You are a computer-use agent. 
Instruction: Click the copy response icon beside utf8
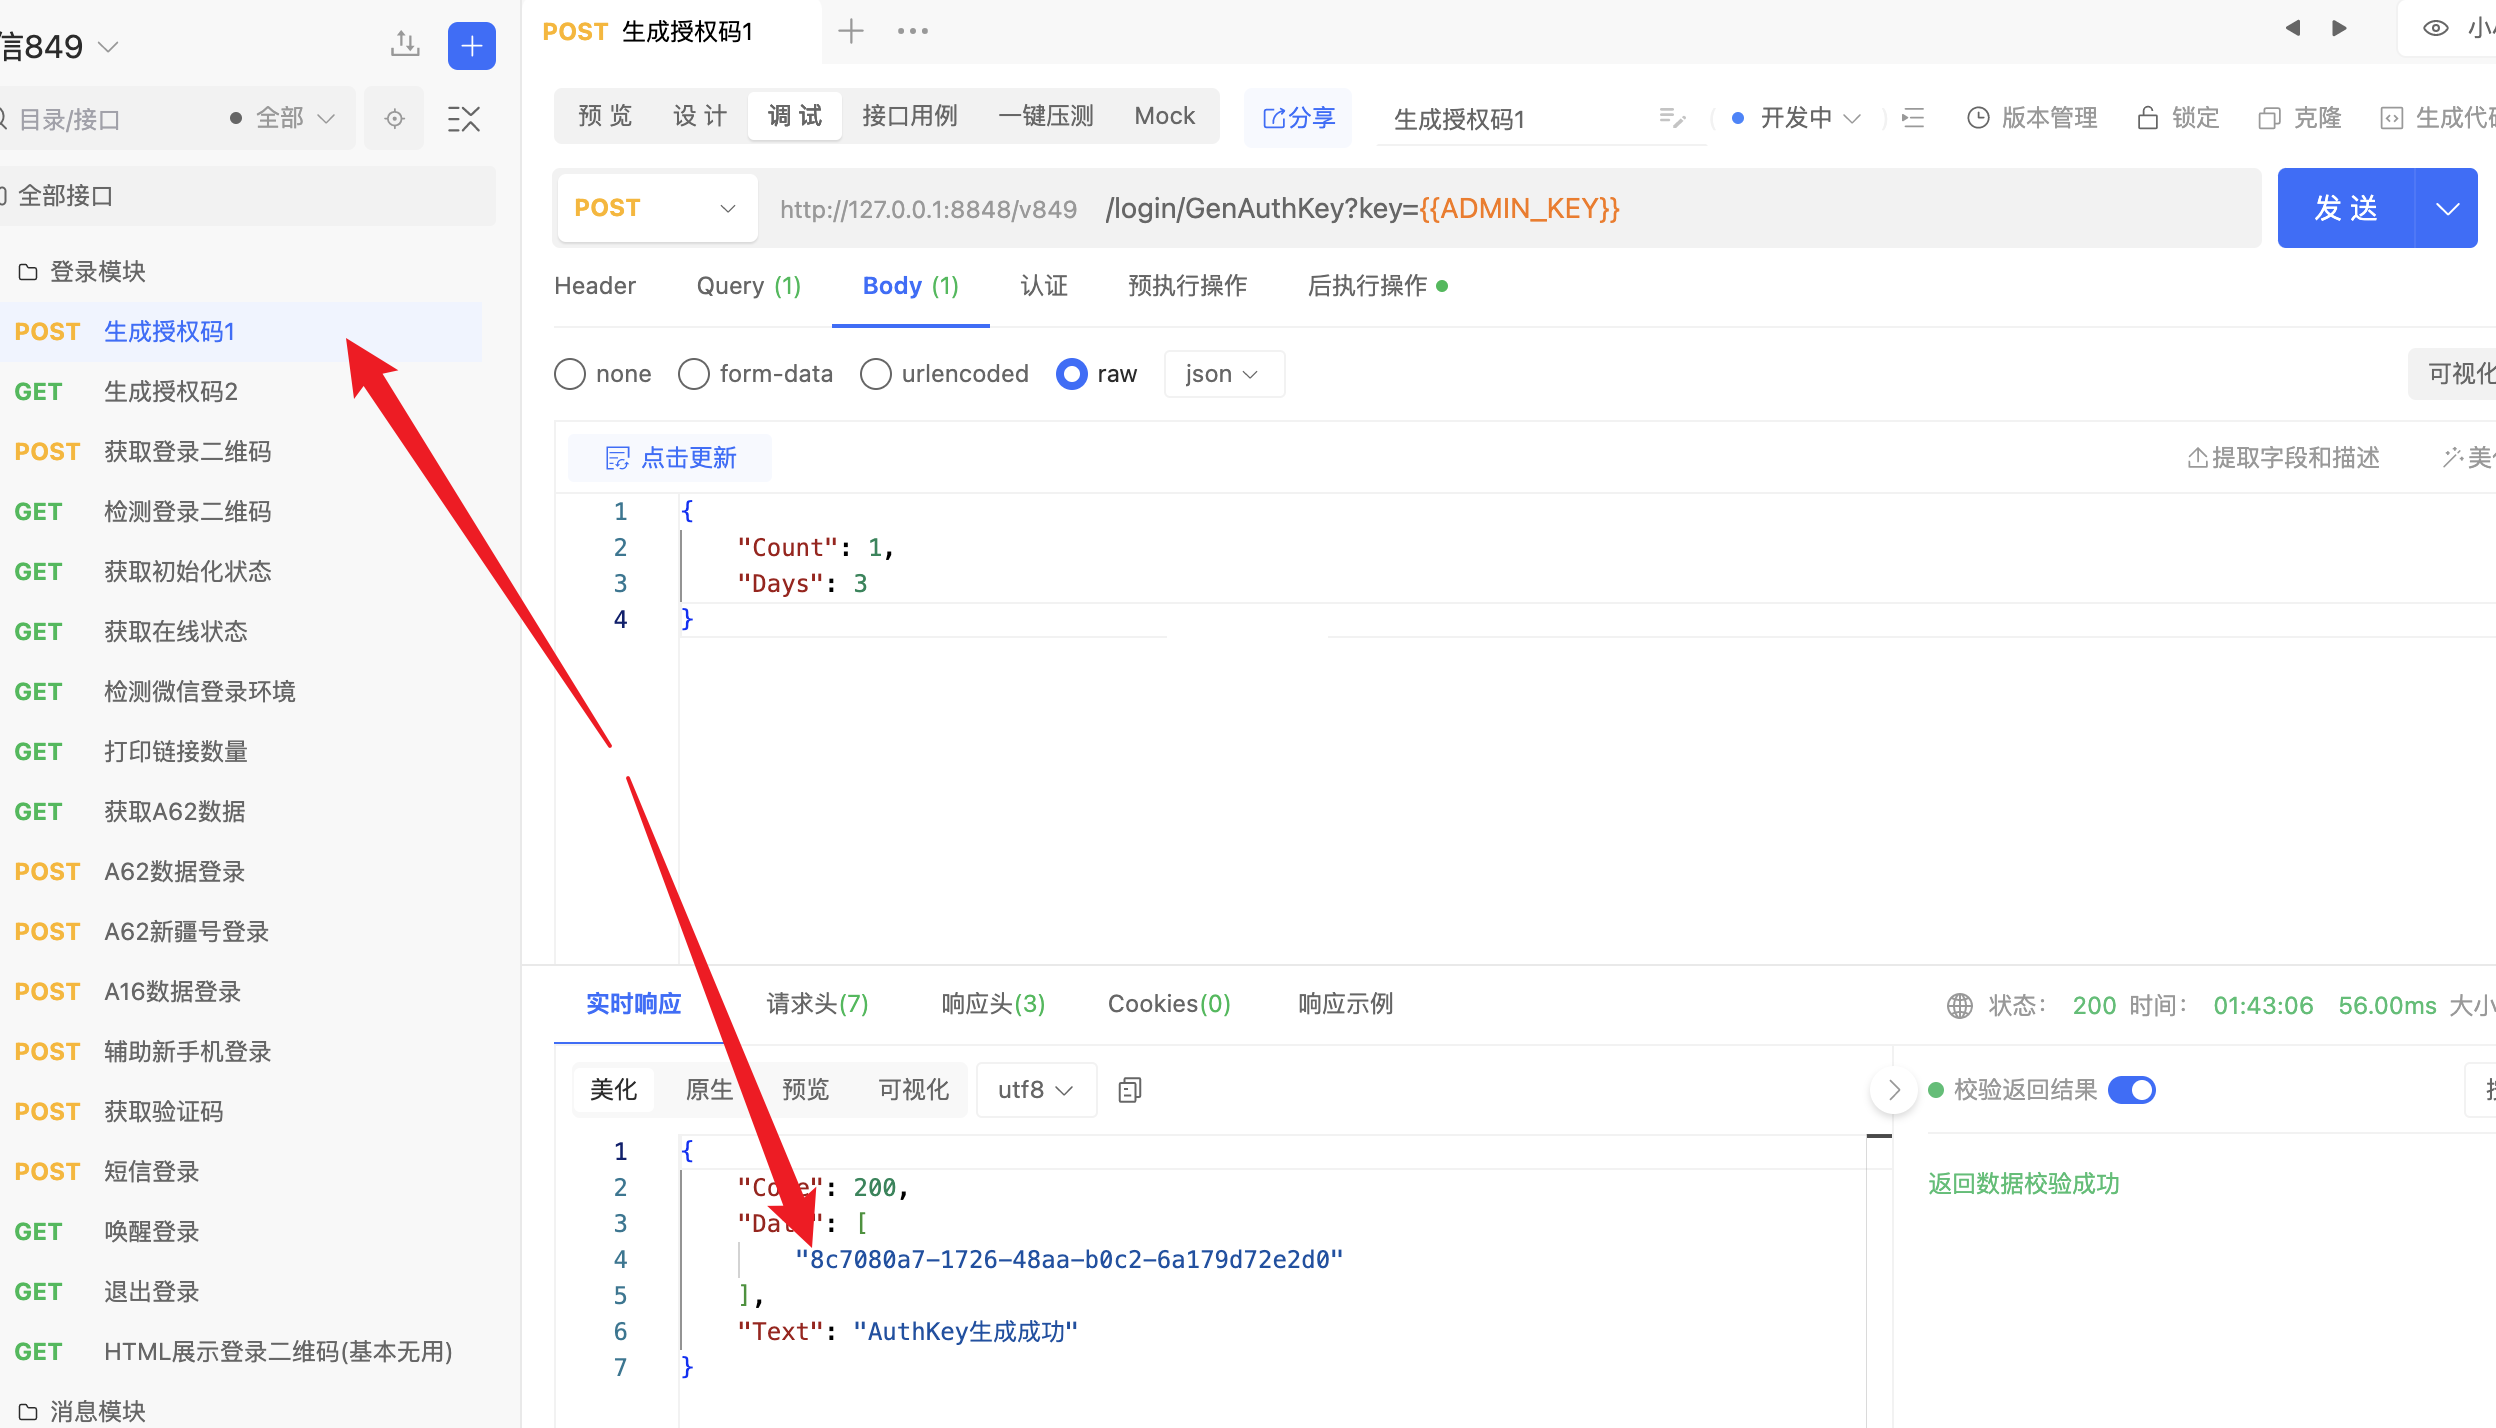tap(1130, 1089)
